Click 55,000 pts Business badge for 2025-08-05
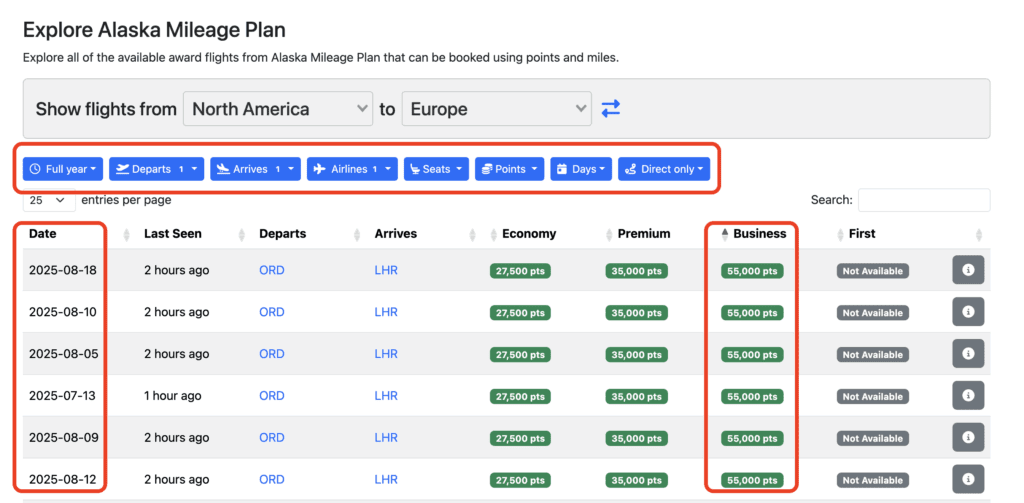The height and width of the screenshot is (503, 1024). pyautogui.click(x=752, y=355)
